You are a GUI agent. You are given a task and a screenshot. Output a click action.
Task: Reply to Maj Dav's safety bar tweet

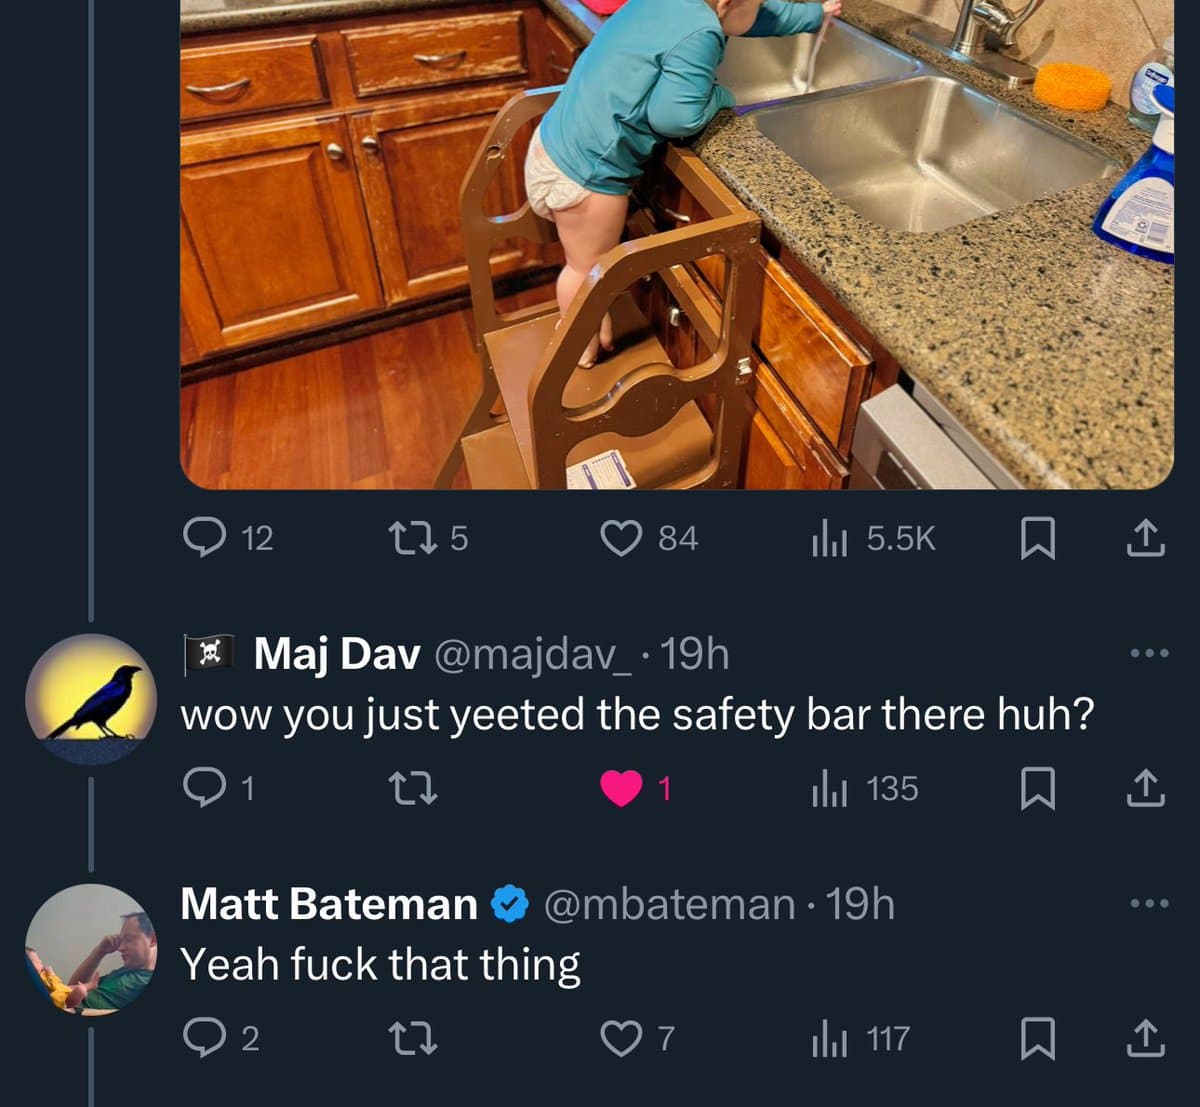(205, 789)
